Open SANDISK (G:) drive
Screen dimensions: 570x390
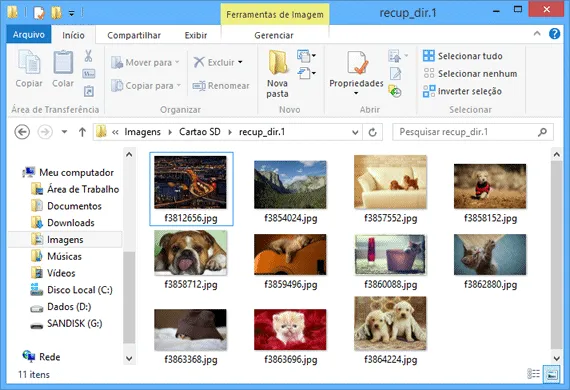click(x=66, y=323)
